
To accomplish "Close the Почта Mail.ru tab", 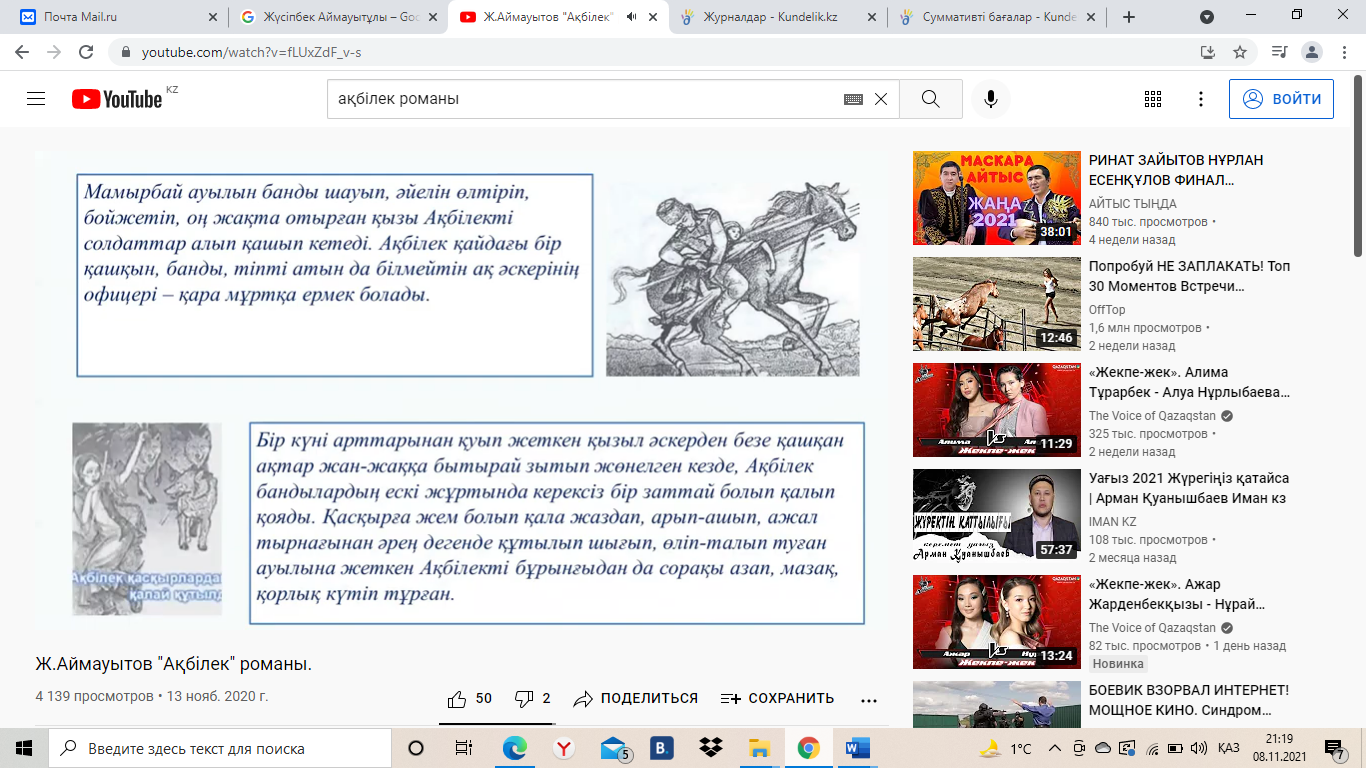I will 212,17.
